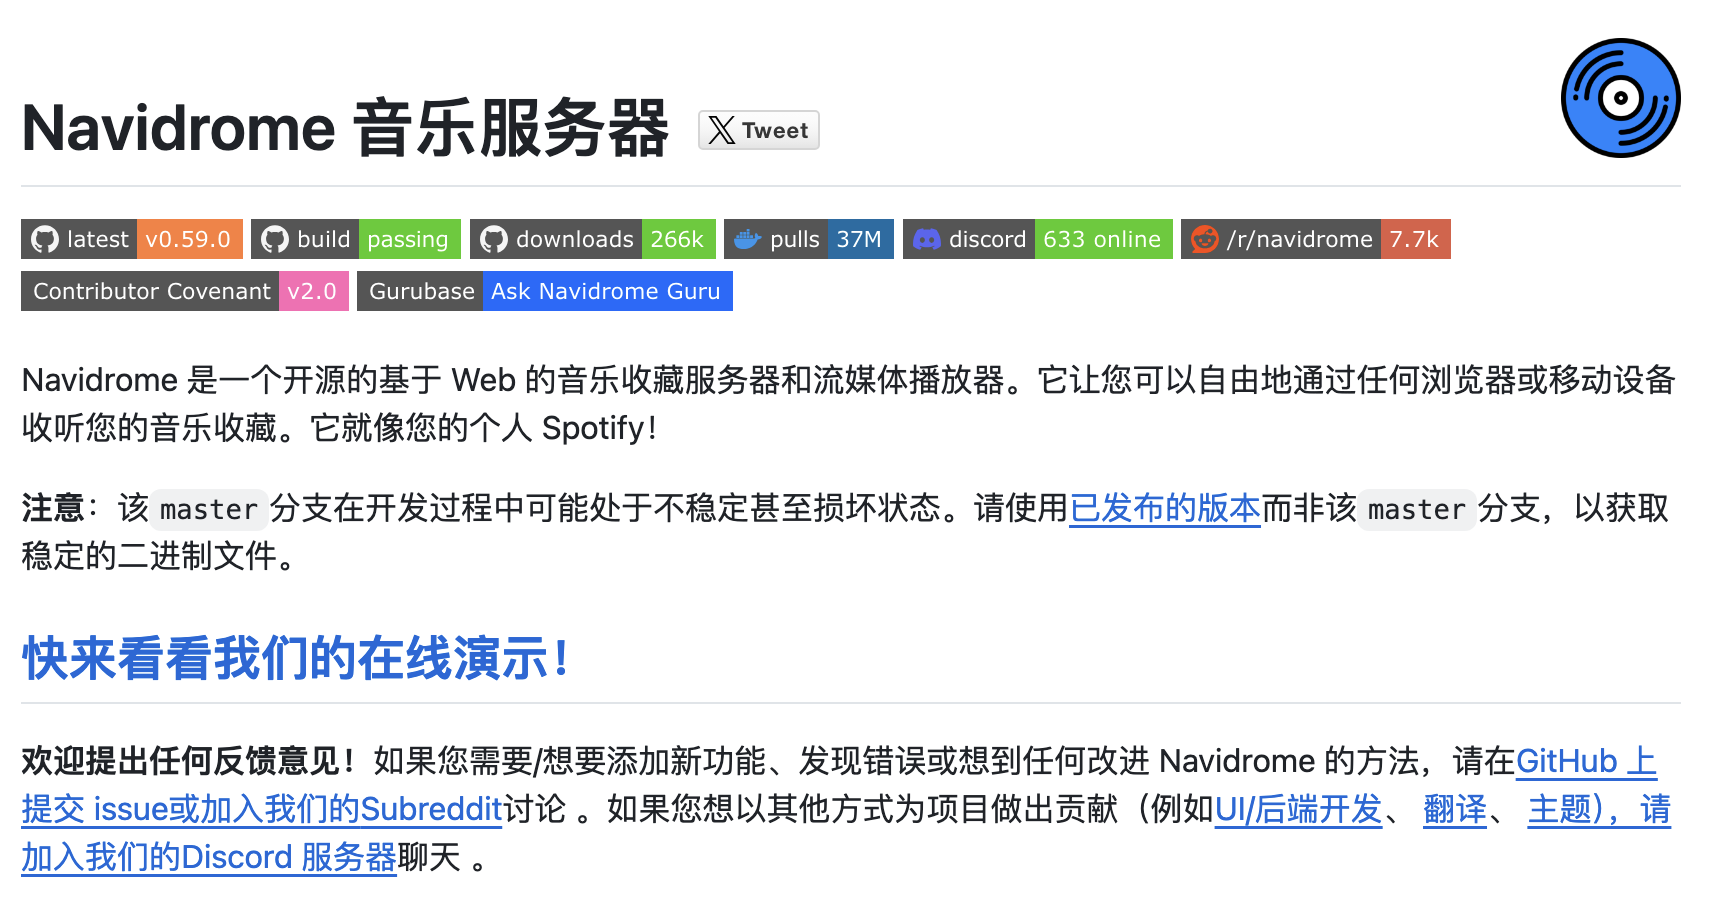Image resolution: width=1714 pixels, height=900 pixels.
Task: Click the 266k downloads count
Action: pyautogui.click(x=677, y=240)
